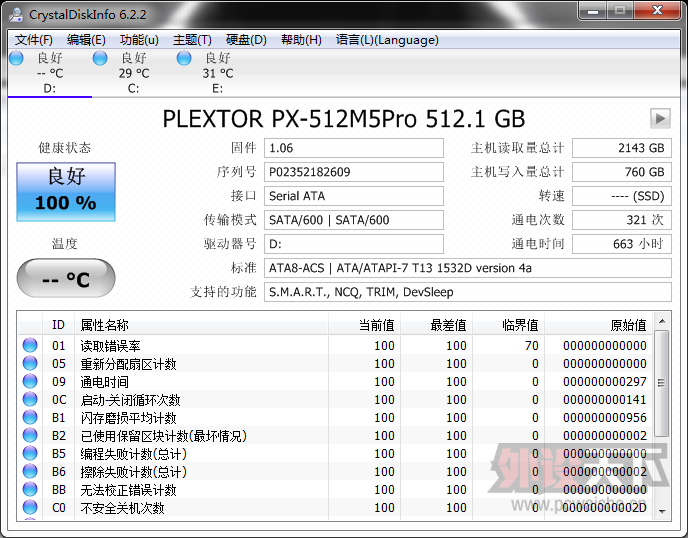
Task: Click the interface field Serial ATA
Action: [x=354, y=196]
